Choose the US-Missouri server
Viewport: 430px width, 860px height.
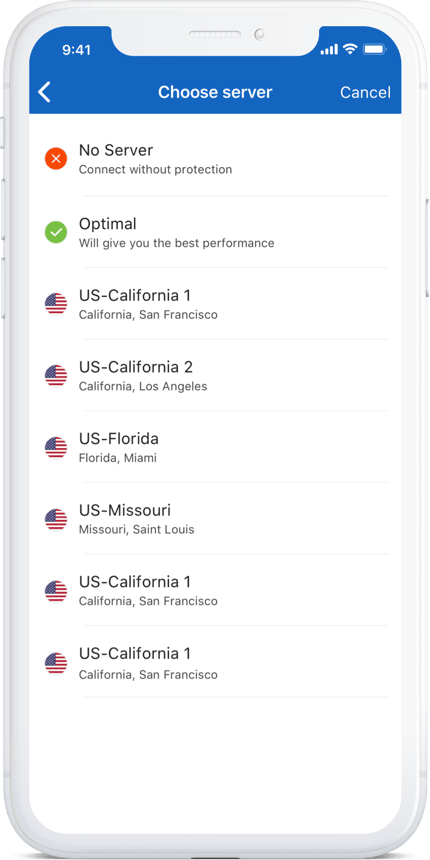[215, 519]
